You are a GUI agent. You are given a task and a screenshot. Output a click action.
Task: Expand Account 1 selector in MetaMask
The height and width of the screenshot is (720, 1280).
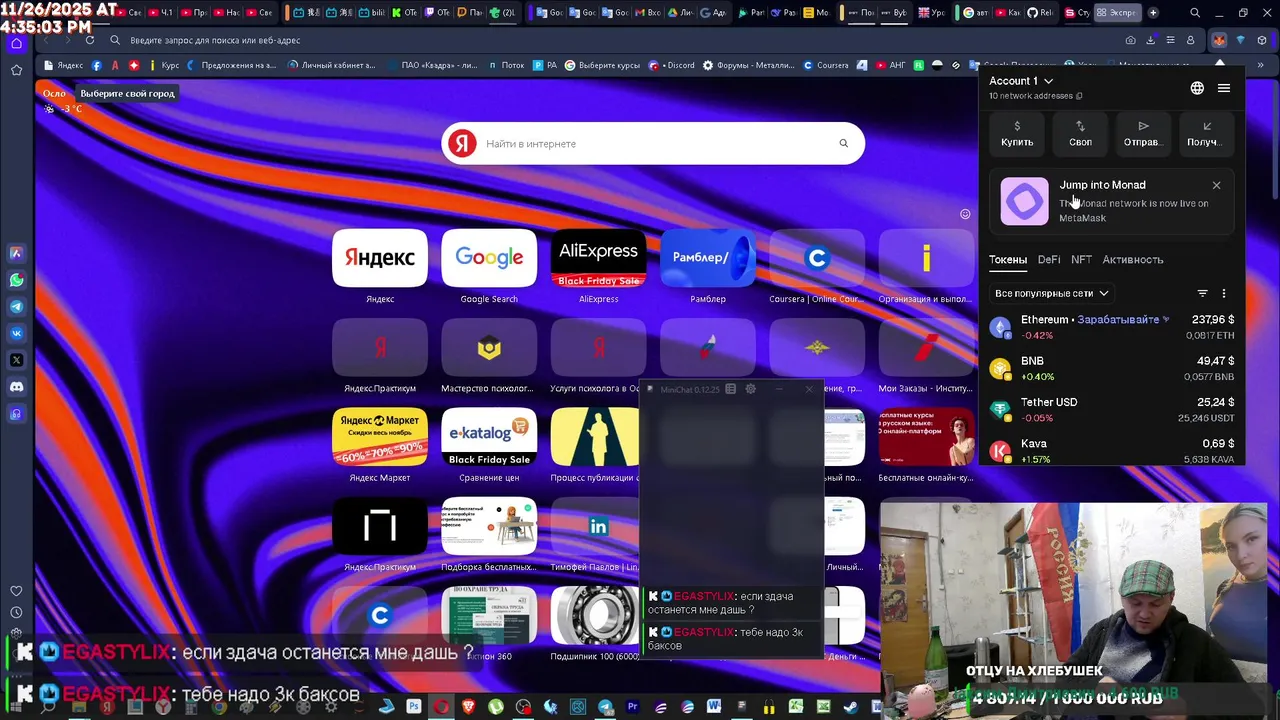(1021, 81)
